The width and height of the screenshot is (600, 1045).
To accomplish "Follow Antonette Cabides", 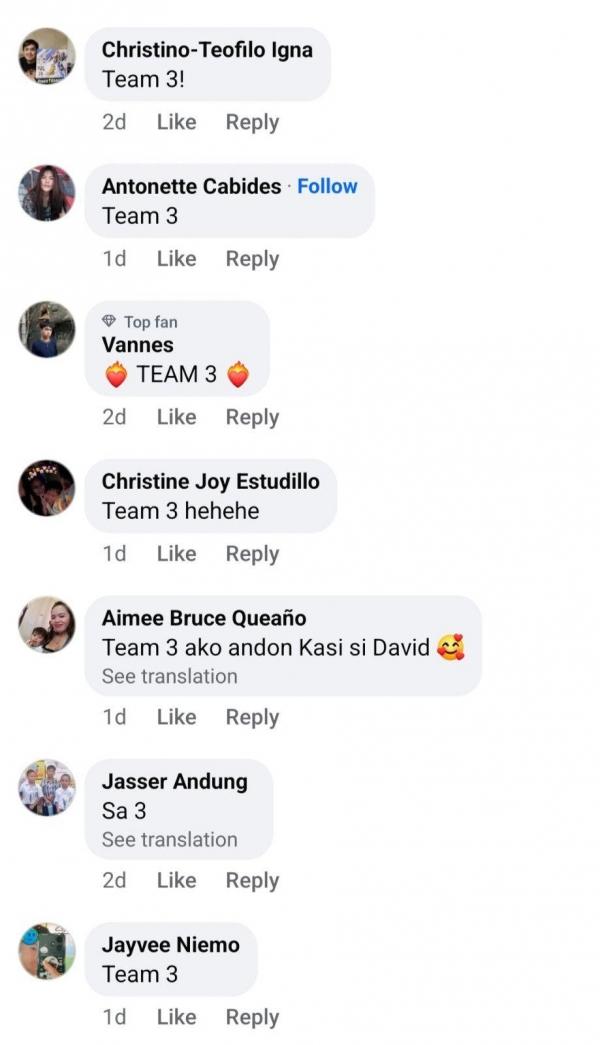I will [x=327, y=186].
